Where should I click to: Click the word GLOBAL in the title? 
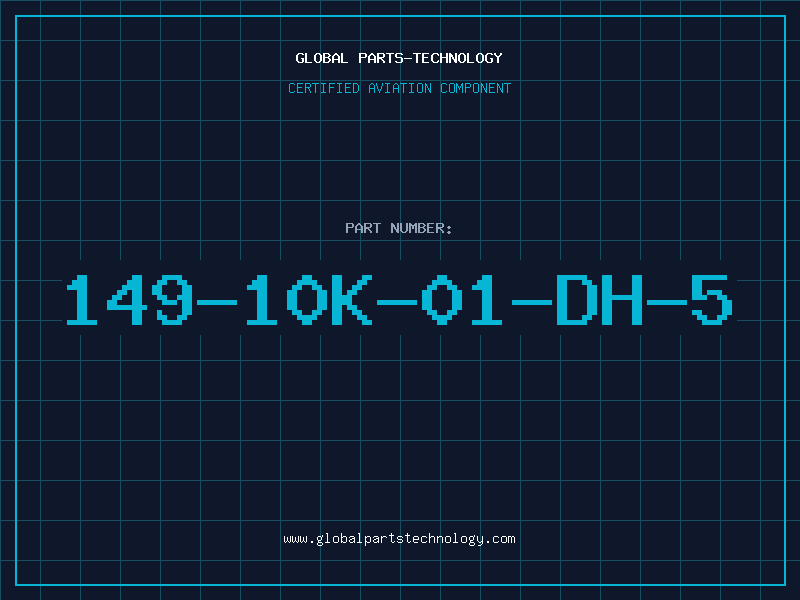coord(321,58)
